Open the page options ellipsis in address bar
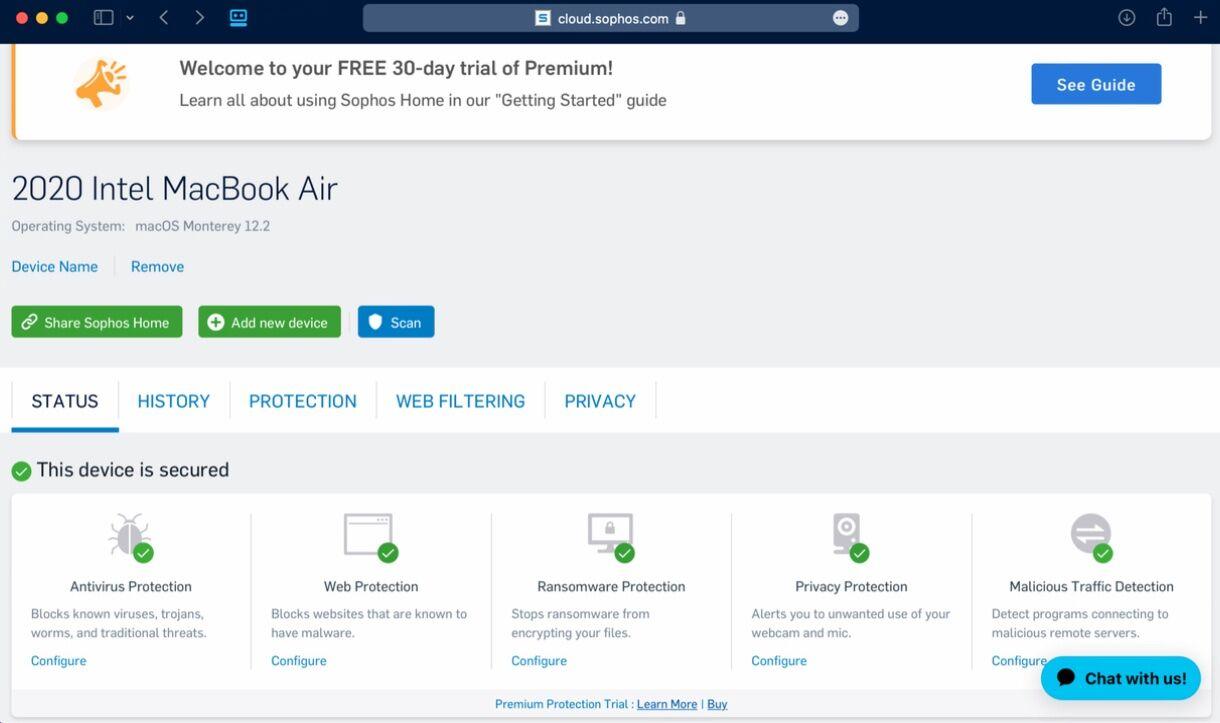Viewport: 1220px width, 723px height. pos(840,18)
